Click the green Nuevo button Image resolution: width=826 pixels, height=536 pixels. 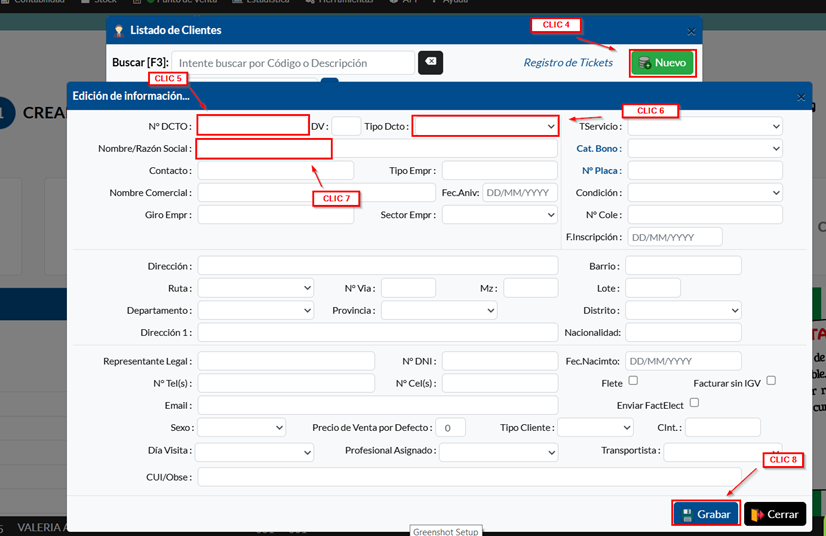click(662, 63)
